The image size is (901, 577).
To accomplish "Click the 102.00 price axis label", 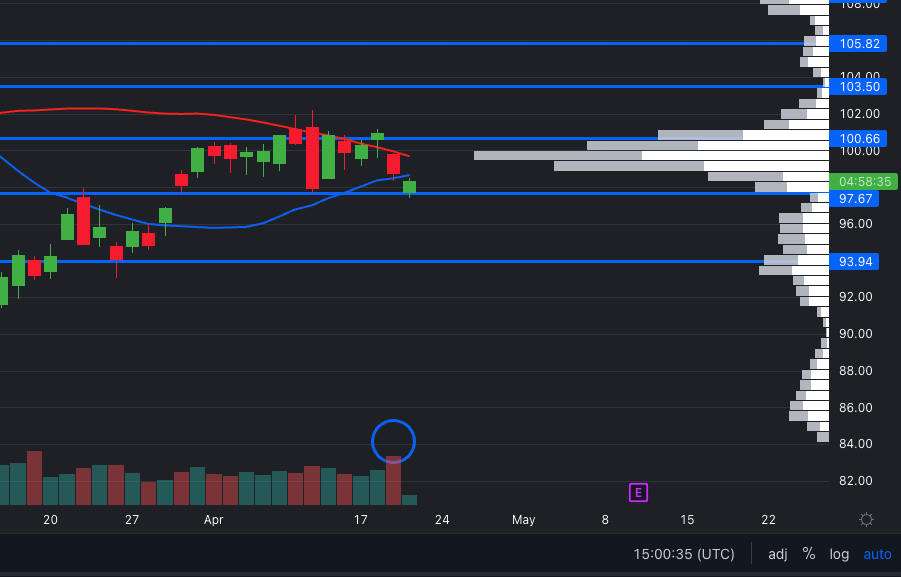I will (860, 114).
